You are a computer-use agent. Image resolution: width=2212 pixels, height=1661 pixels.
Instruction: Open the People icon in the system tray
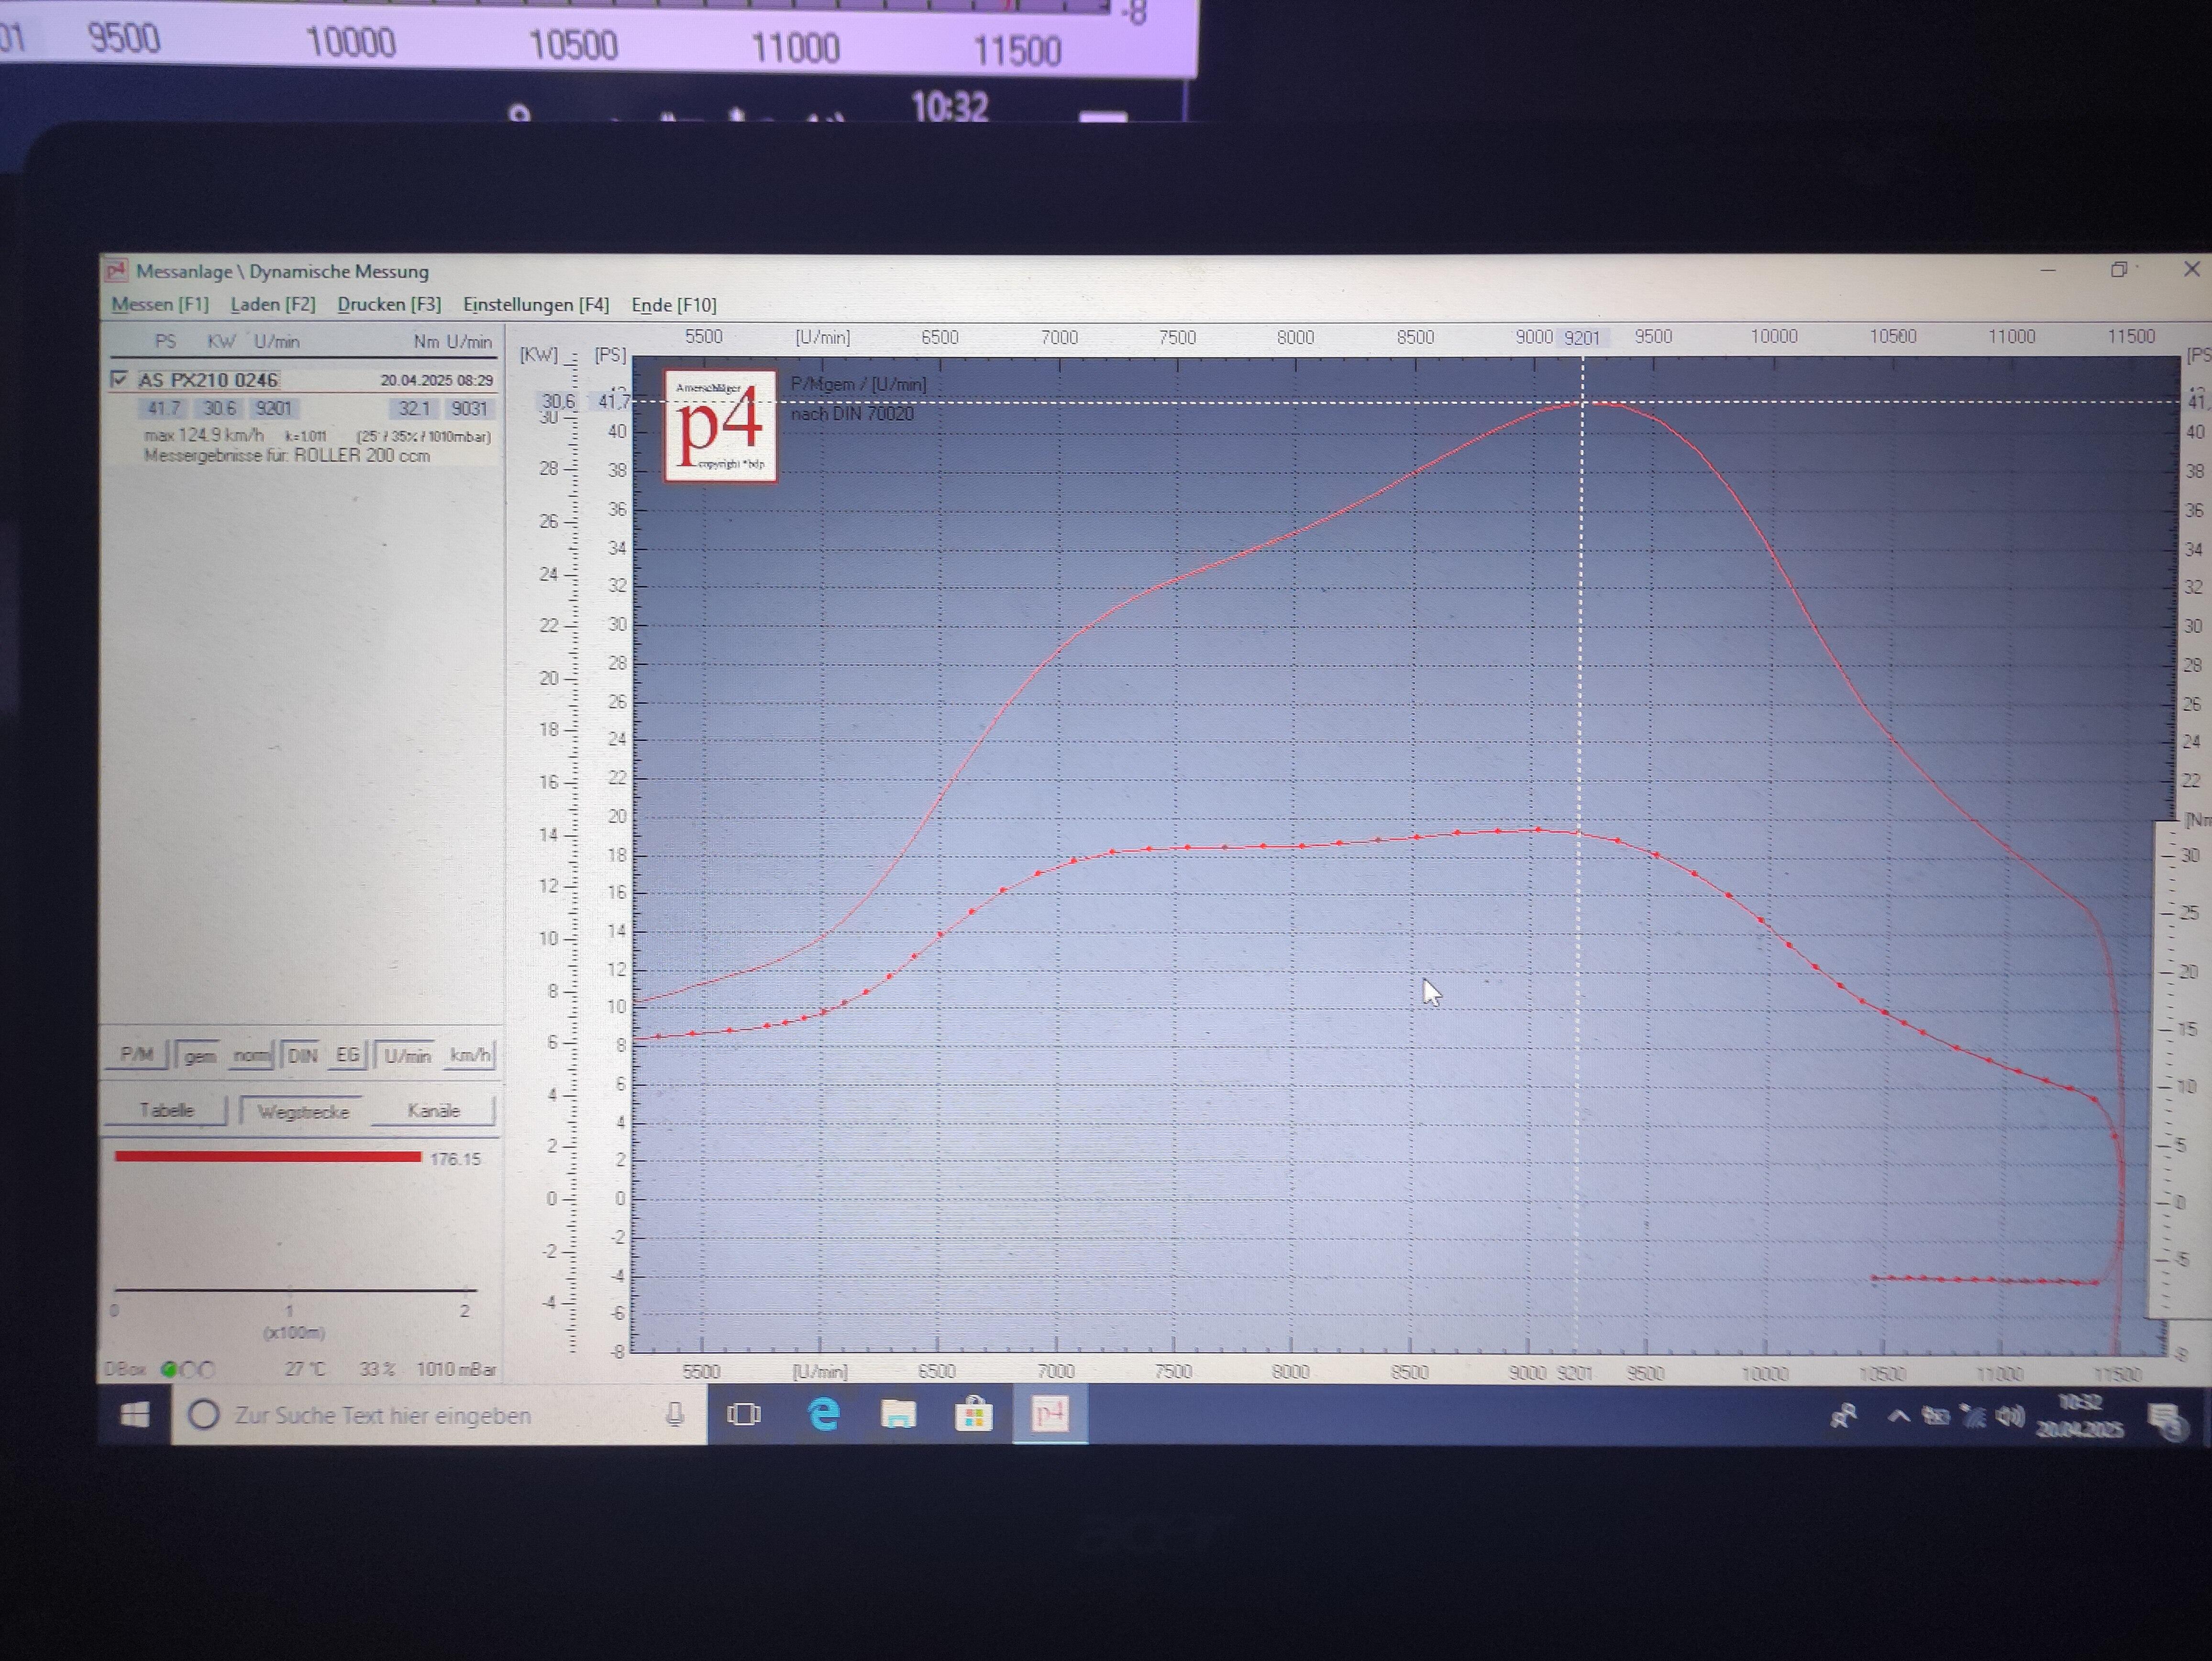coord(1843,1415)
